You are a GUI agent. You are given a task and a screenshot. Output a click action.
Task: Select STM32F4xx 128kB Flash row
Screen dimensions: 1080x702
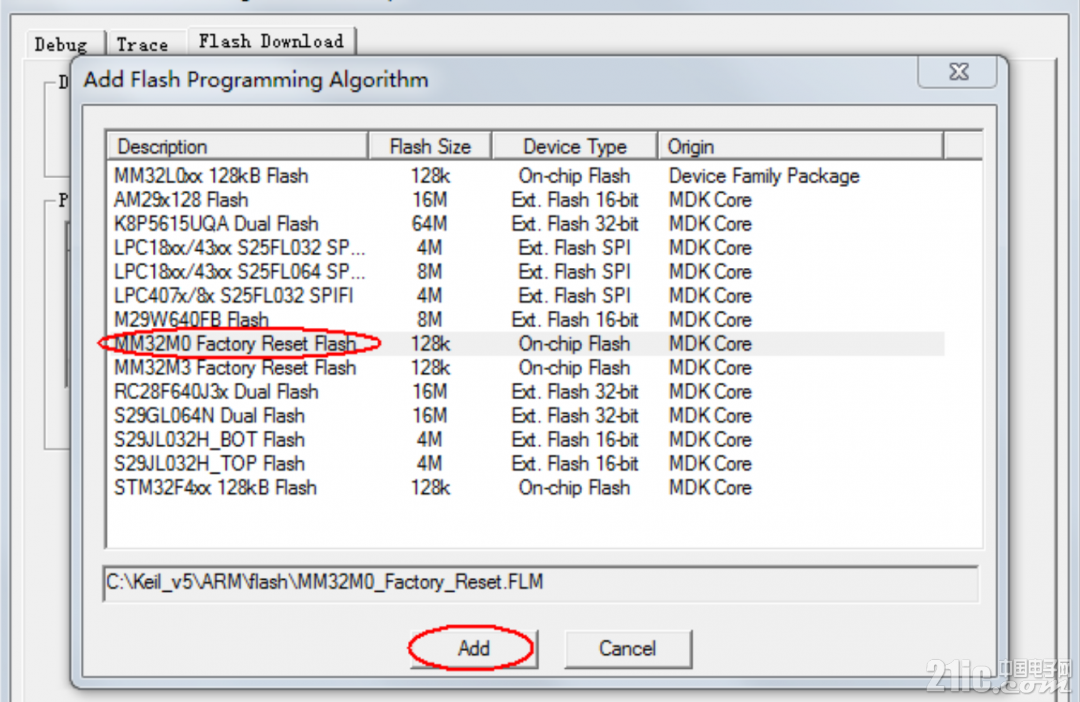click(526, 488)
